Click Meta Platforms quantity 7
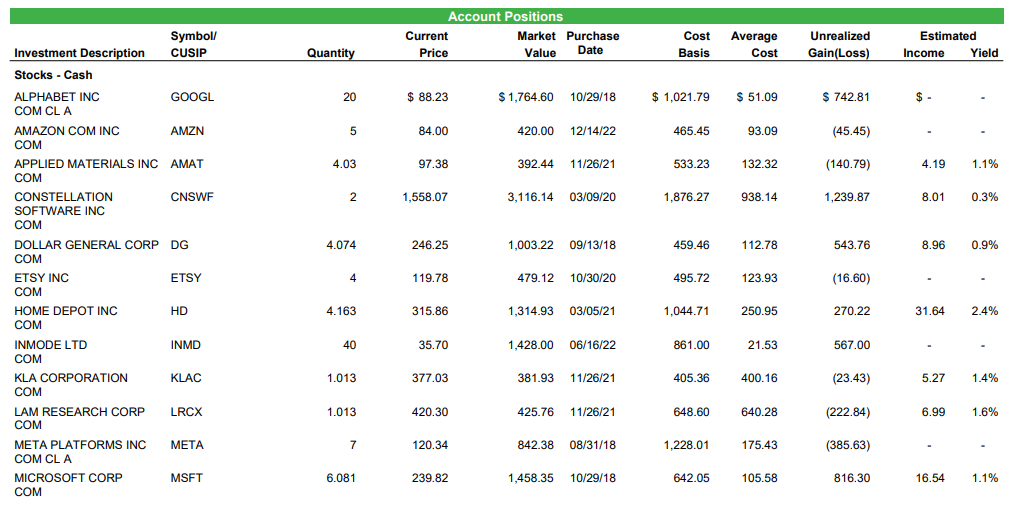The width and height of the screenshot is (1017, 506). [x=353, y=445]
